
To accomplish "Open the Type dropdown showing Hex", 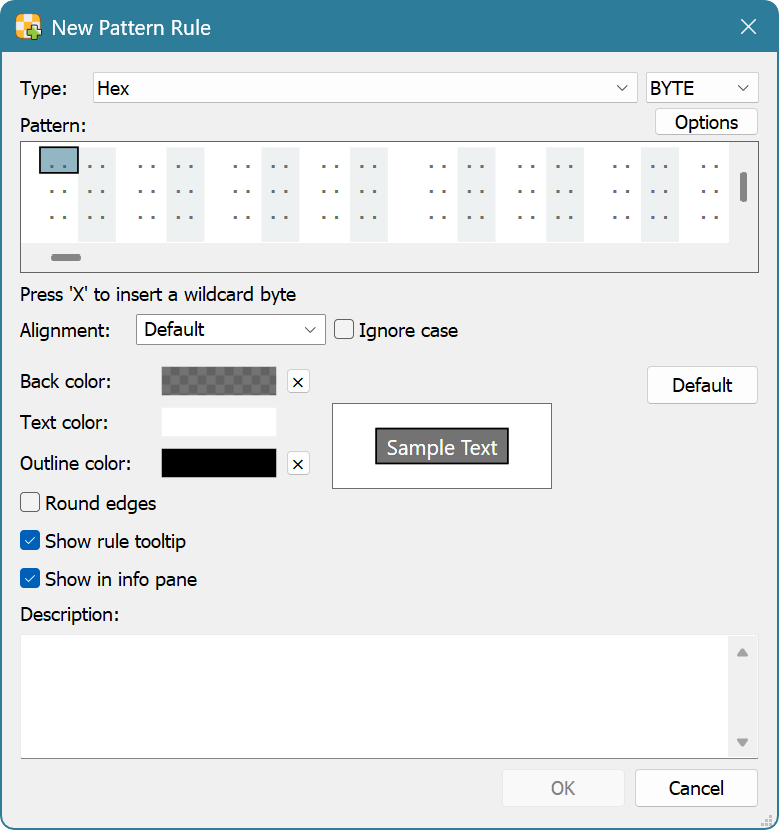I will (365, 88).
